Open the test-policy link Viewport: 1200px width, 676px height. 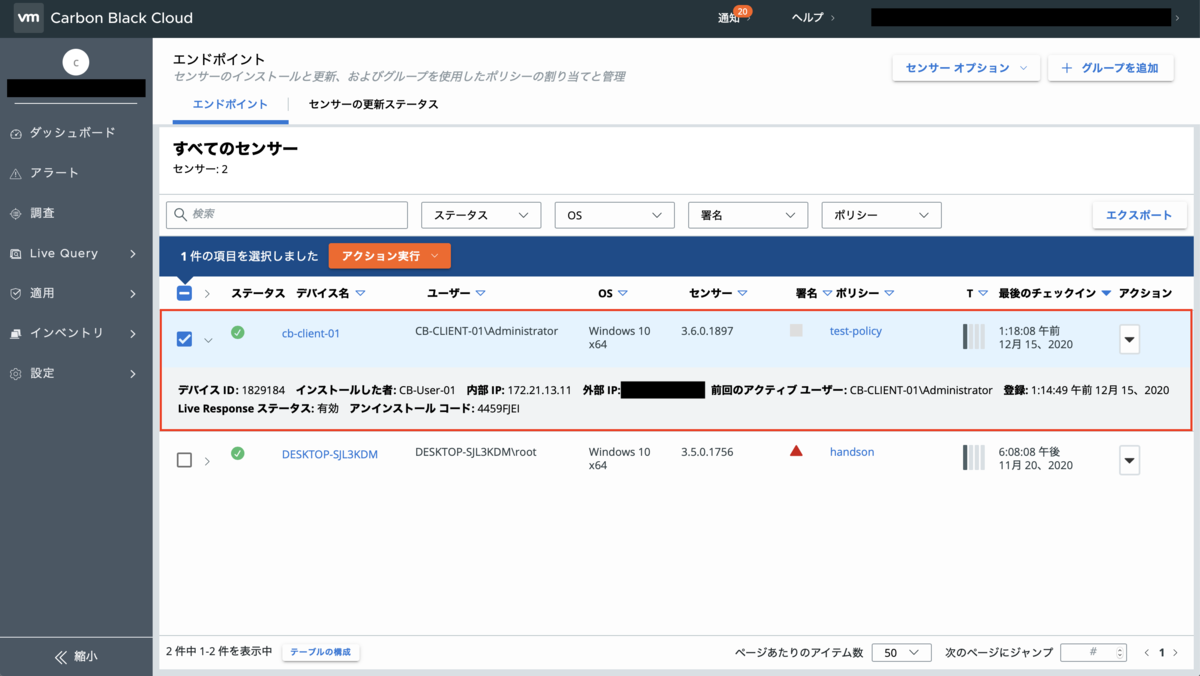856,331
